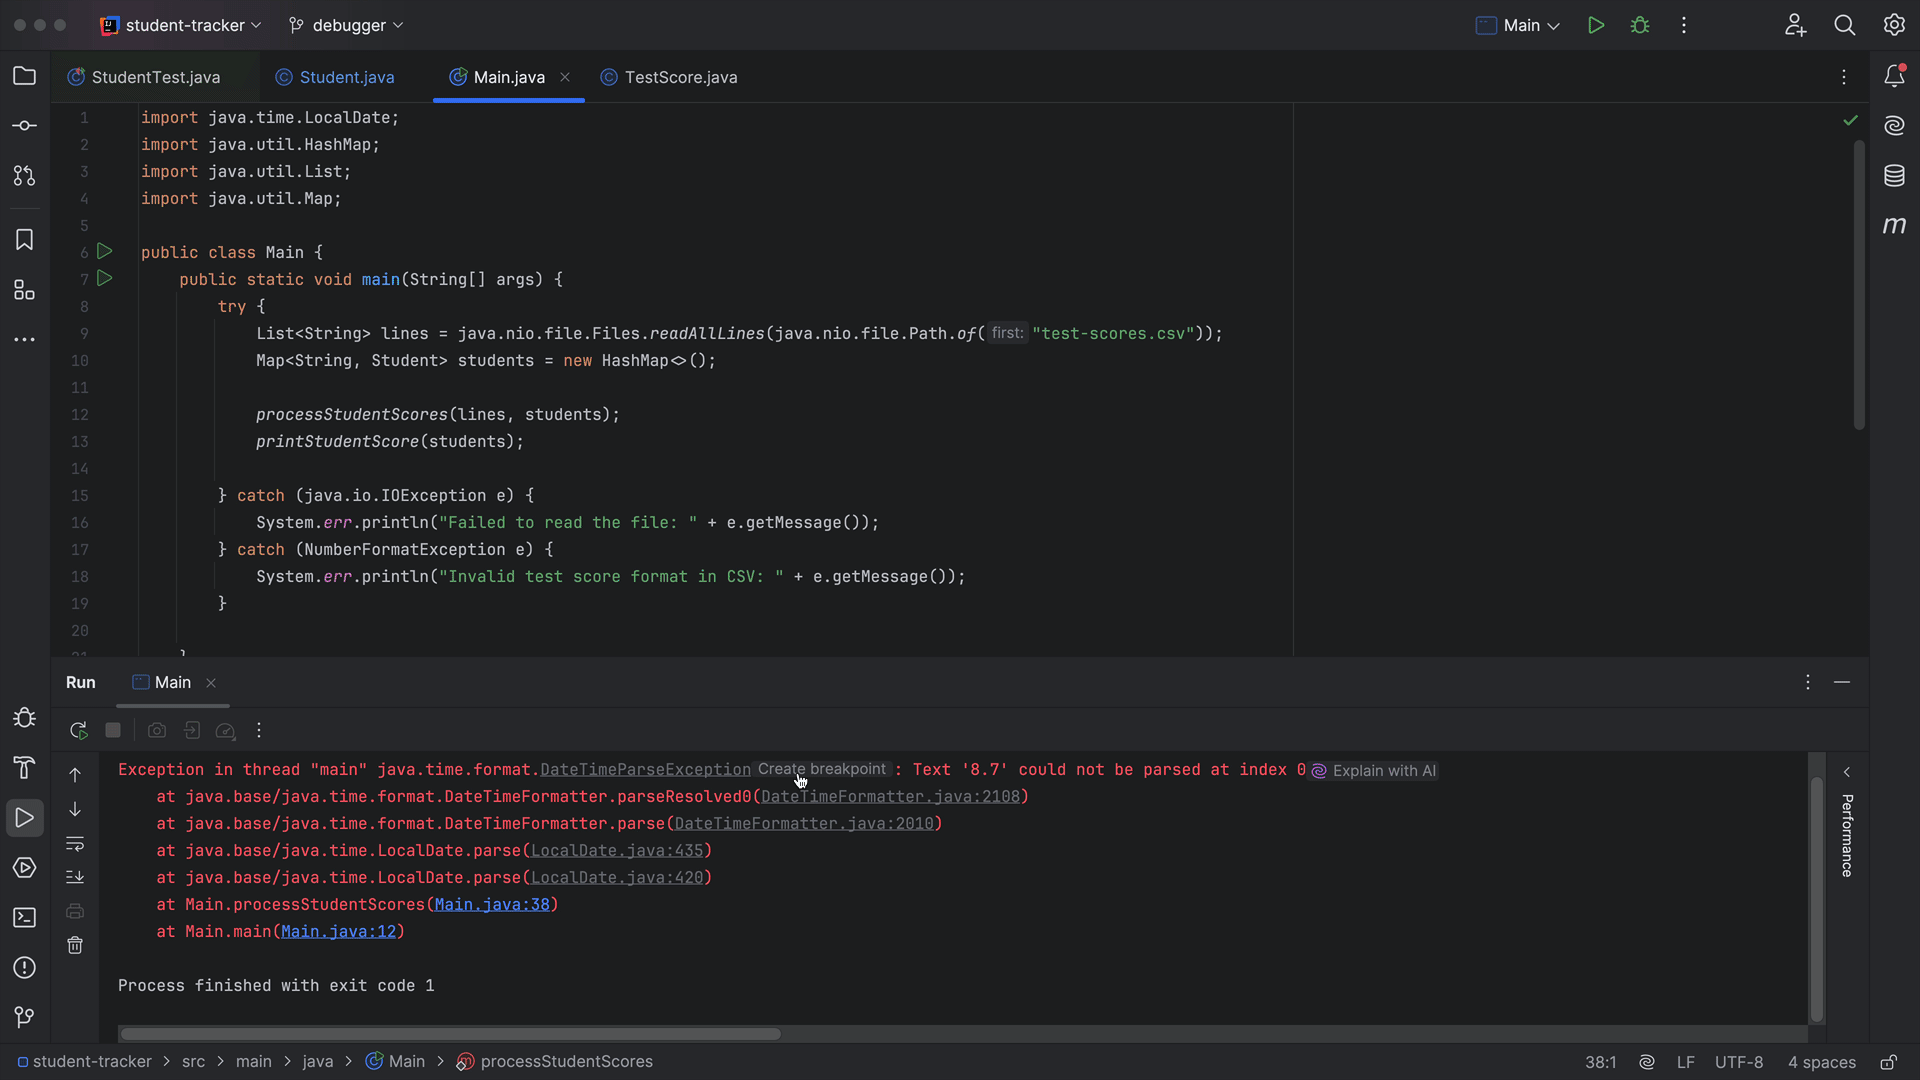The width and height of the screenshot is (1920, 1080).
Task: Toggle the read-only lock in status bar
Action: tap(1888, 1062)
